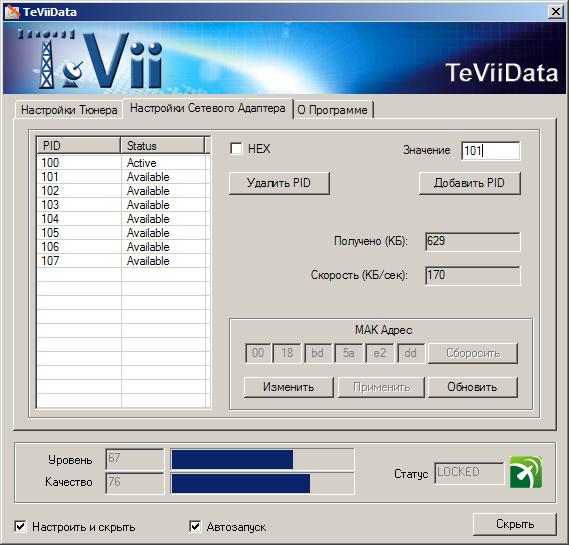Click the disabled Сбросить button
This screenshot has width=569, height=545.
(x=472, y=353)
